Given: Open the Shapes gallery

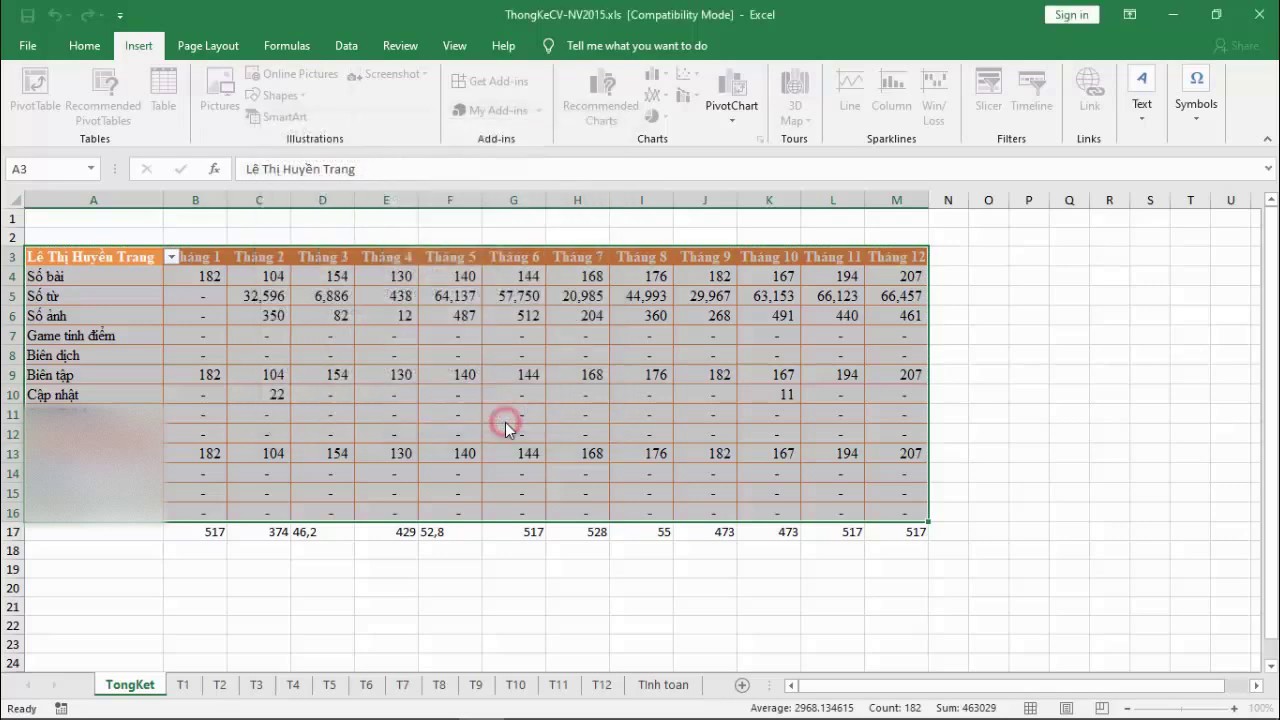Looking at the screenshot, I should [276, 96].
